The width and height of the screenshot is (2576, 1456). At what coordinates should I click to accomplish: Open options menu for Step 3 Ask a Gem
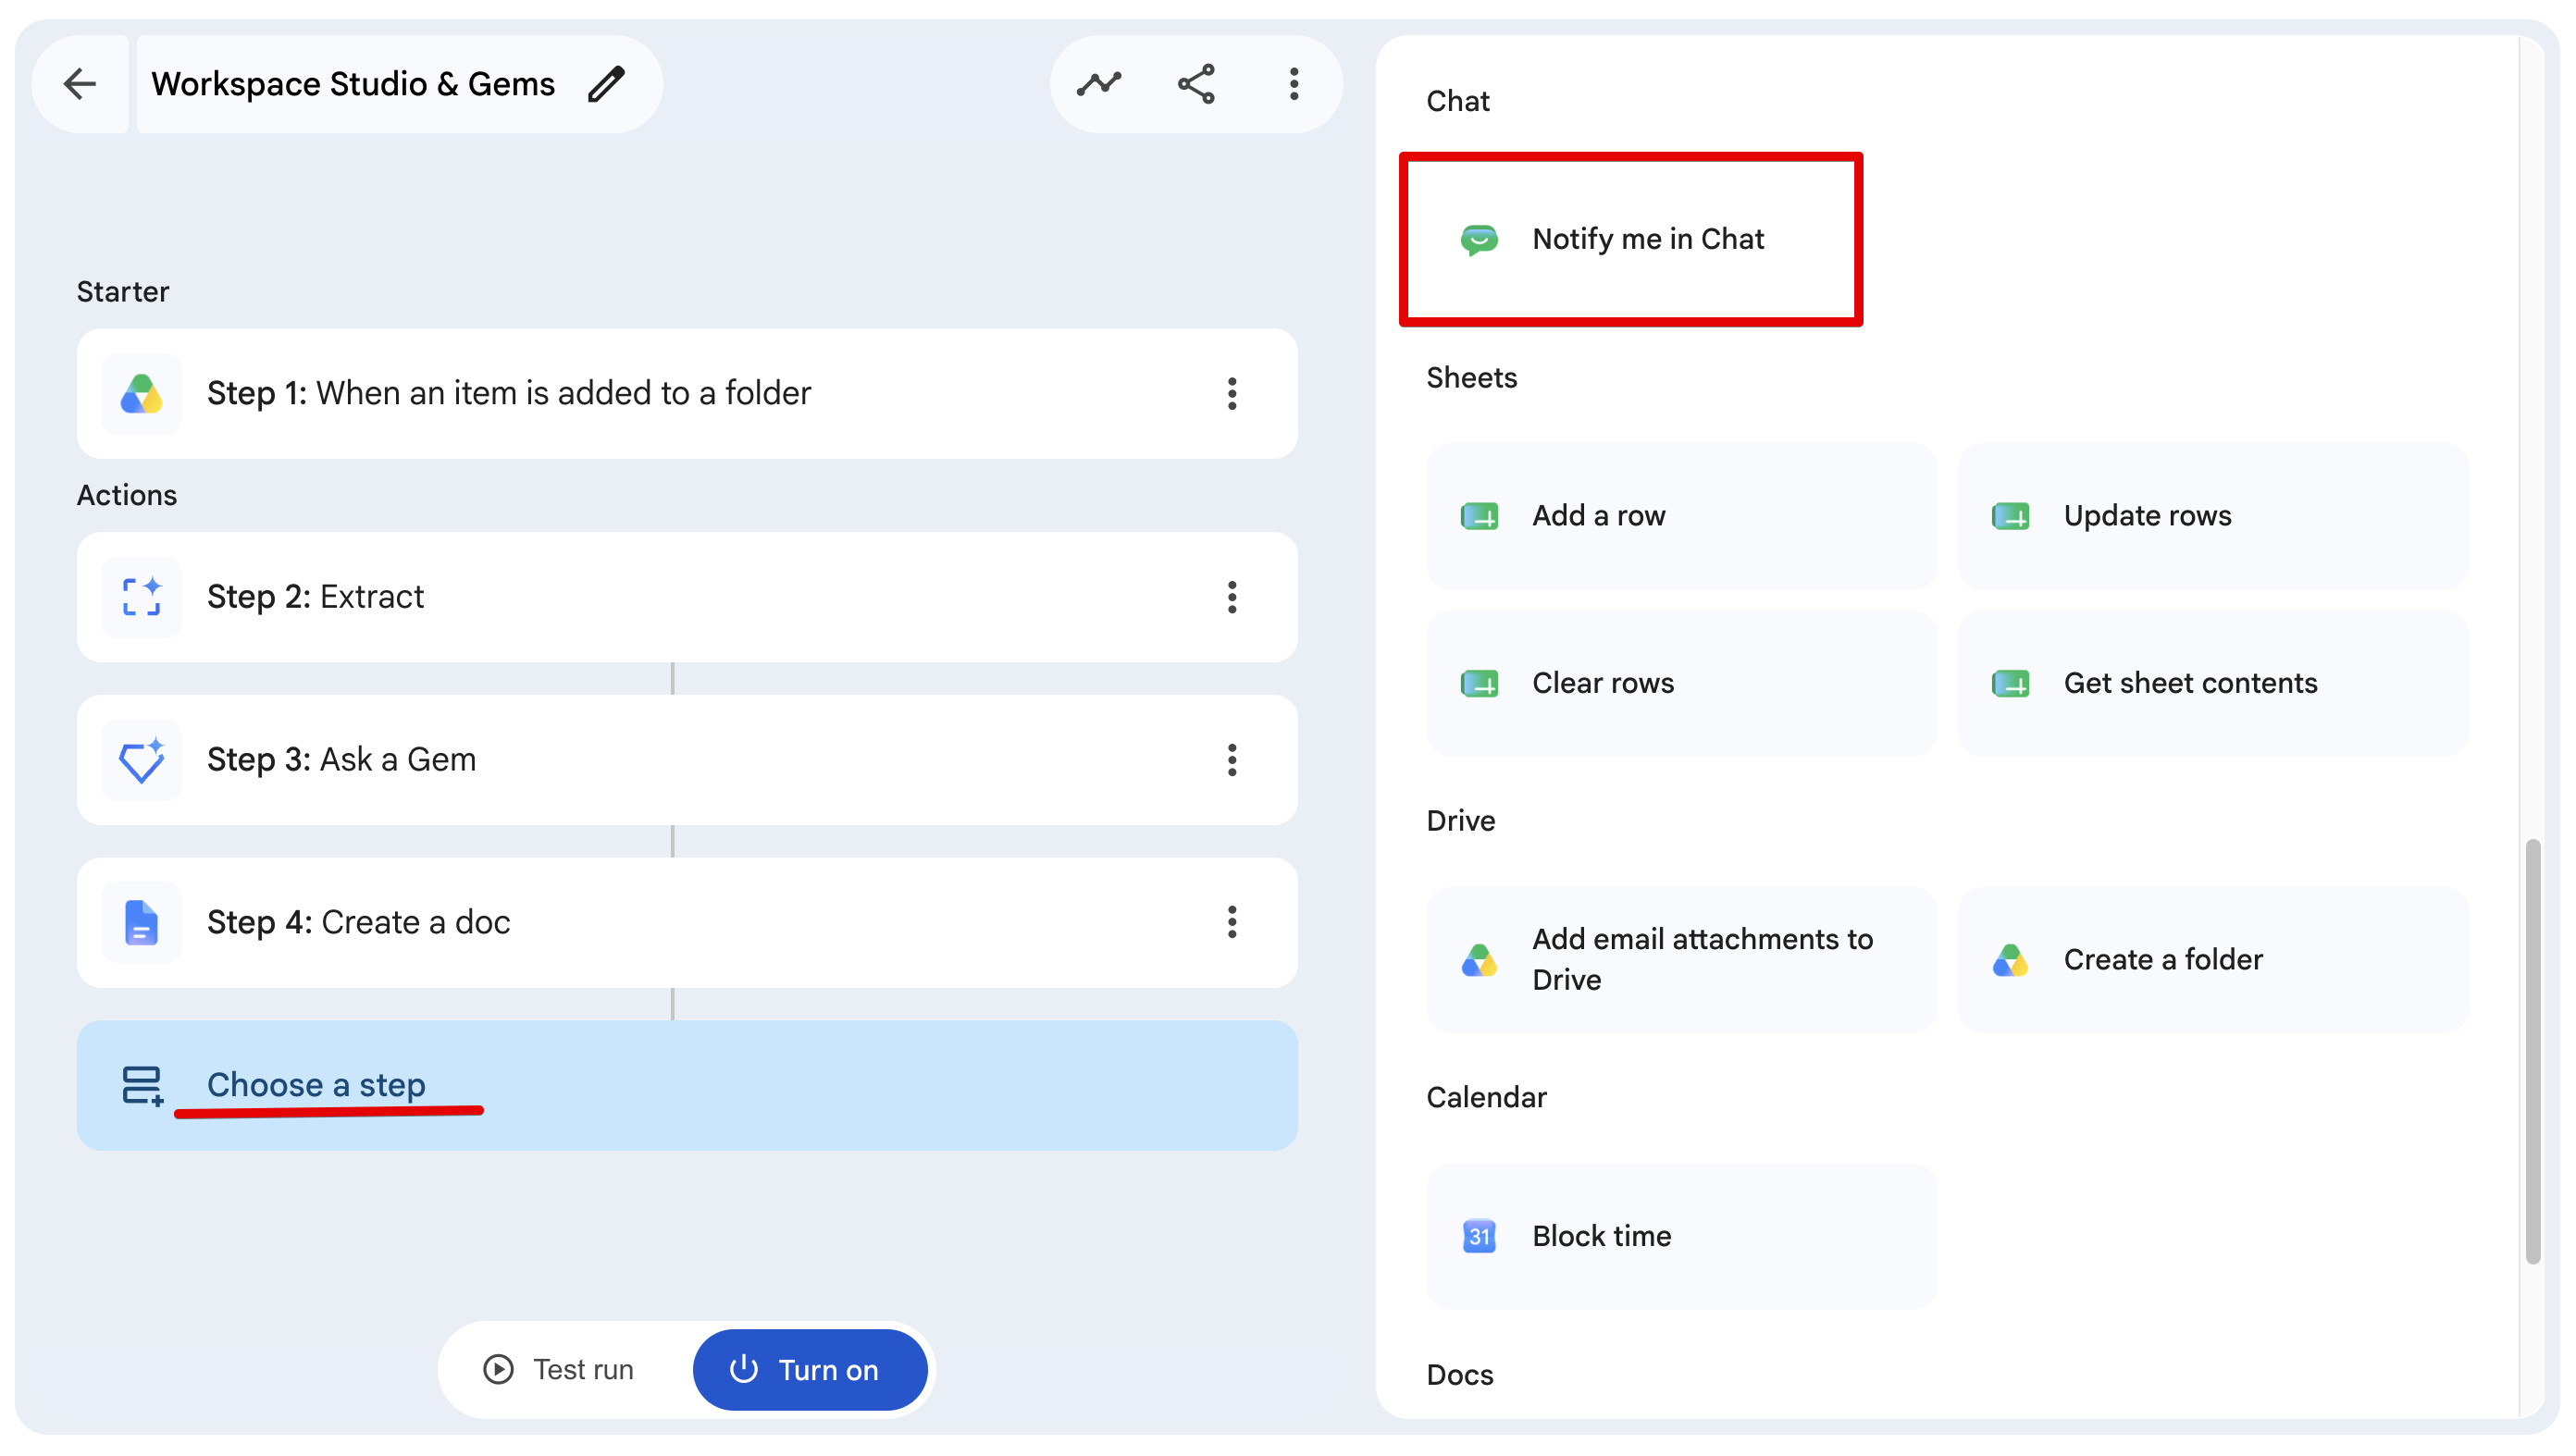(x=1232, y=760)
